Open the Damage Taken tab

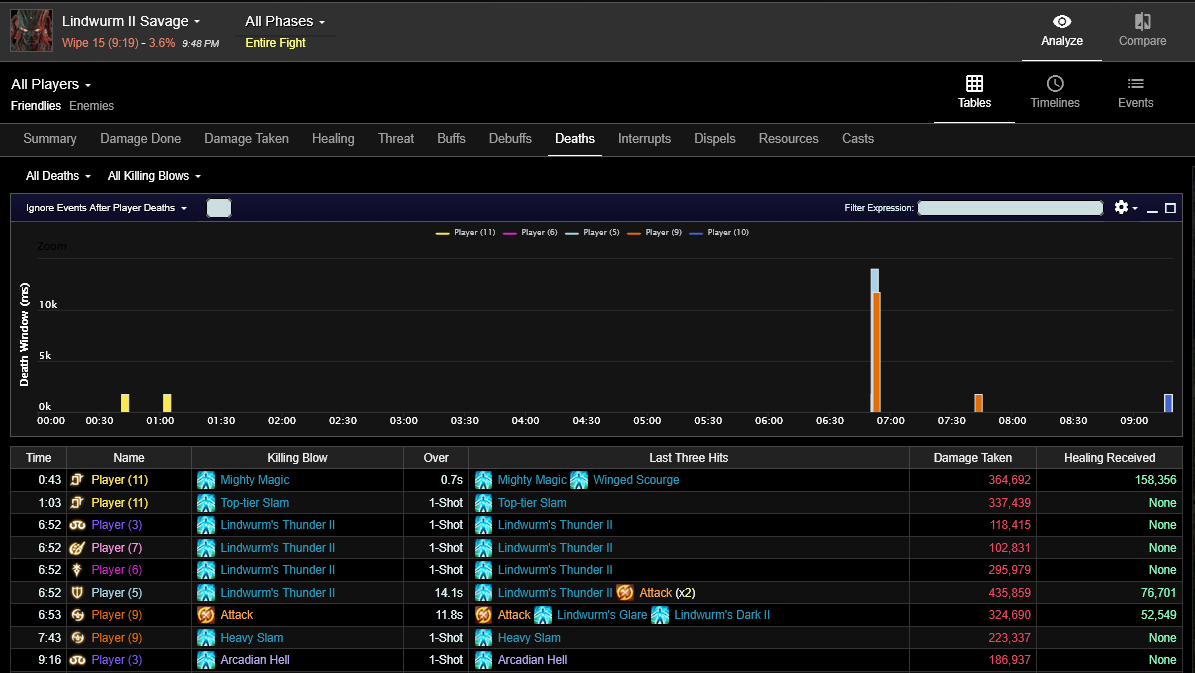click(x=246, y=139)
